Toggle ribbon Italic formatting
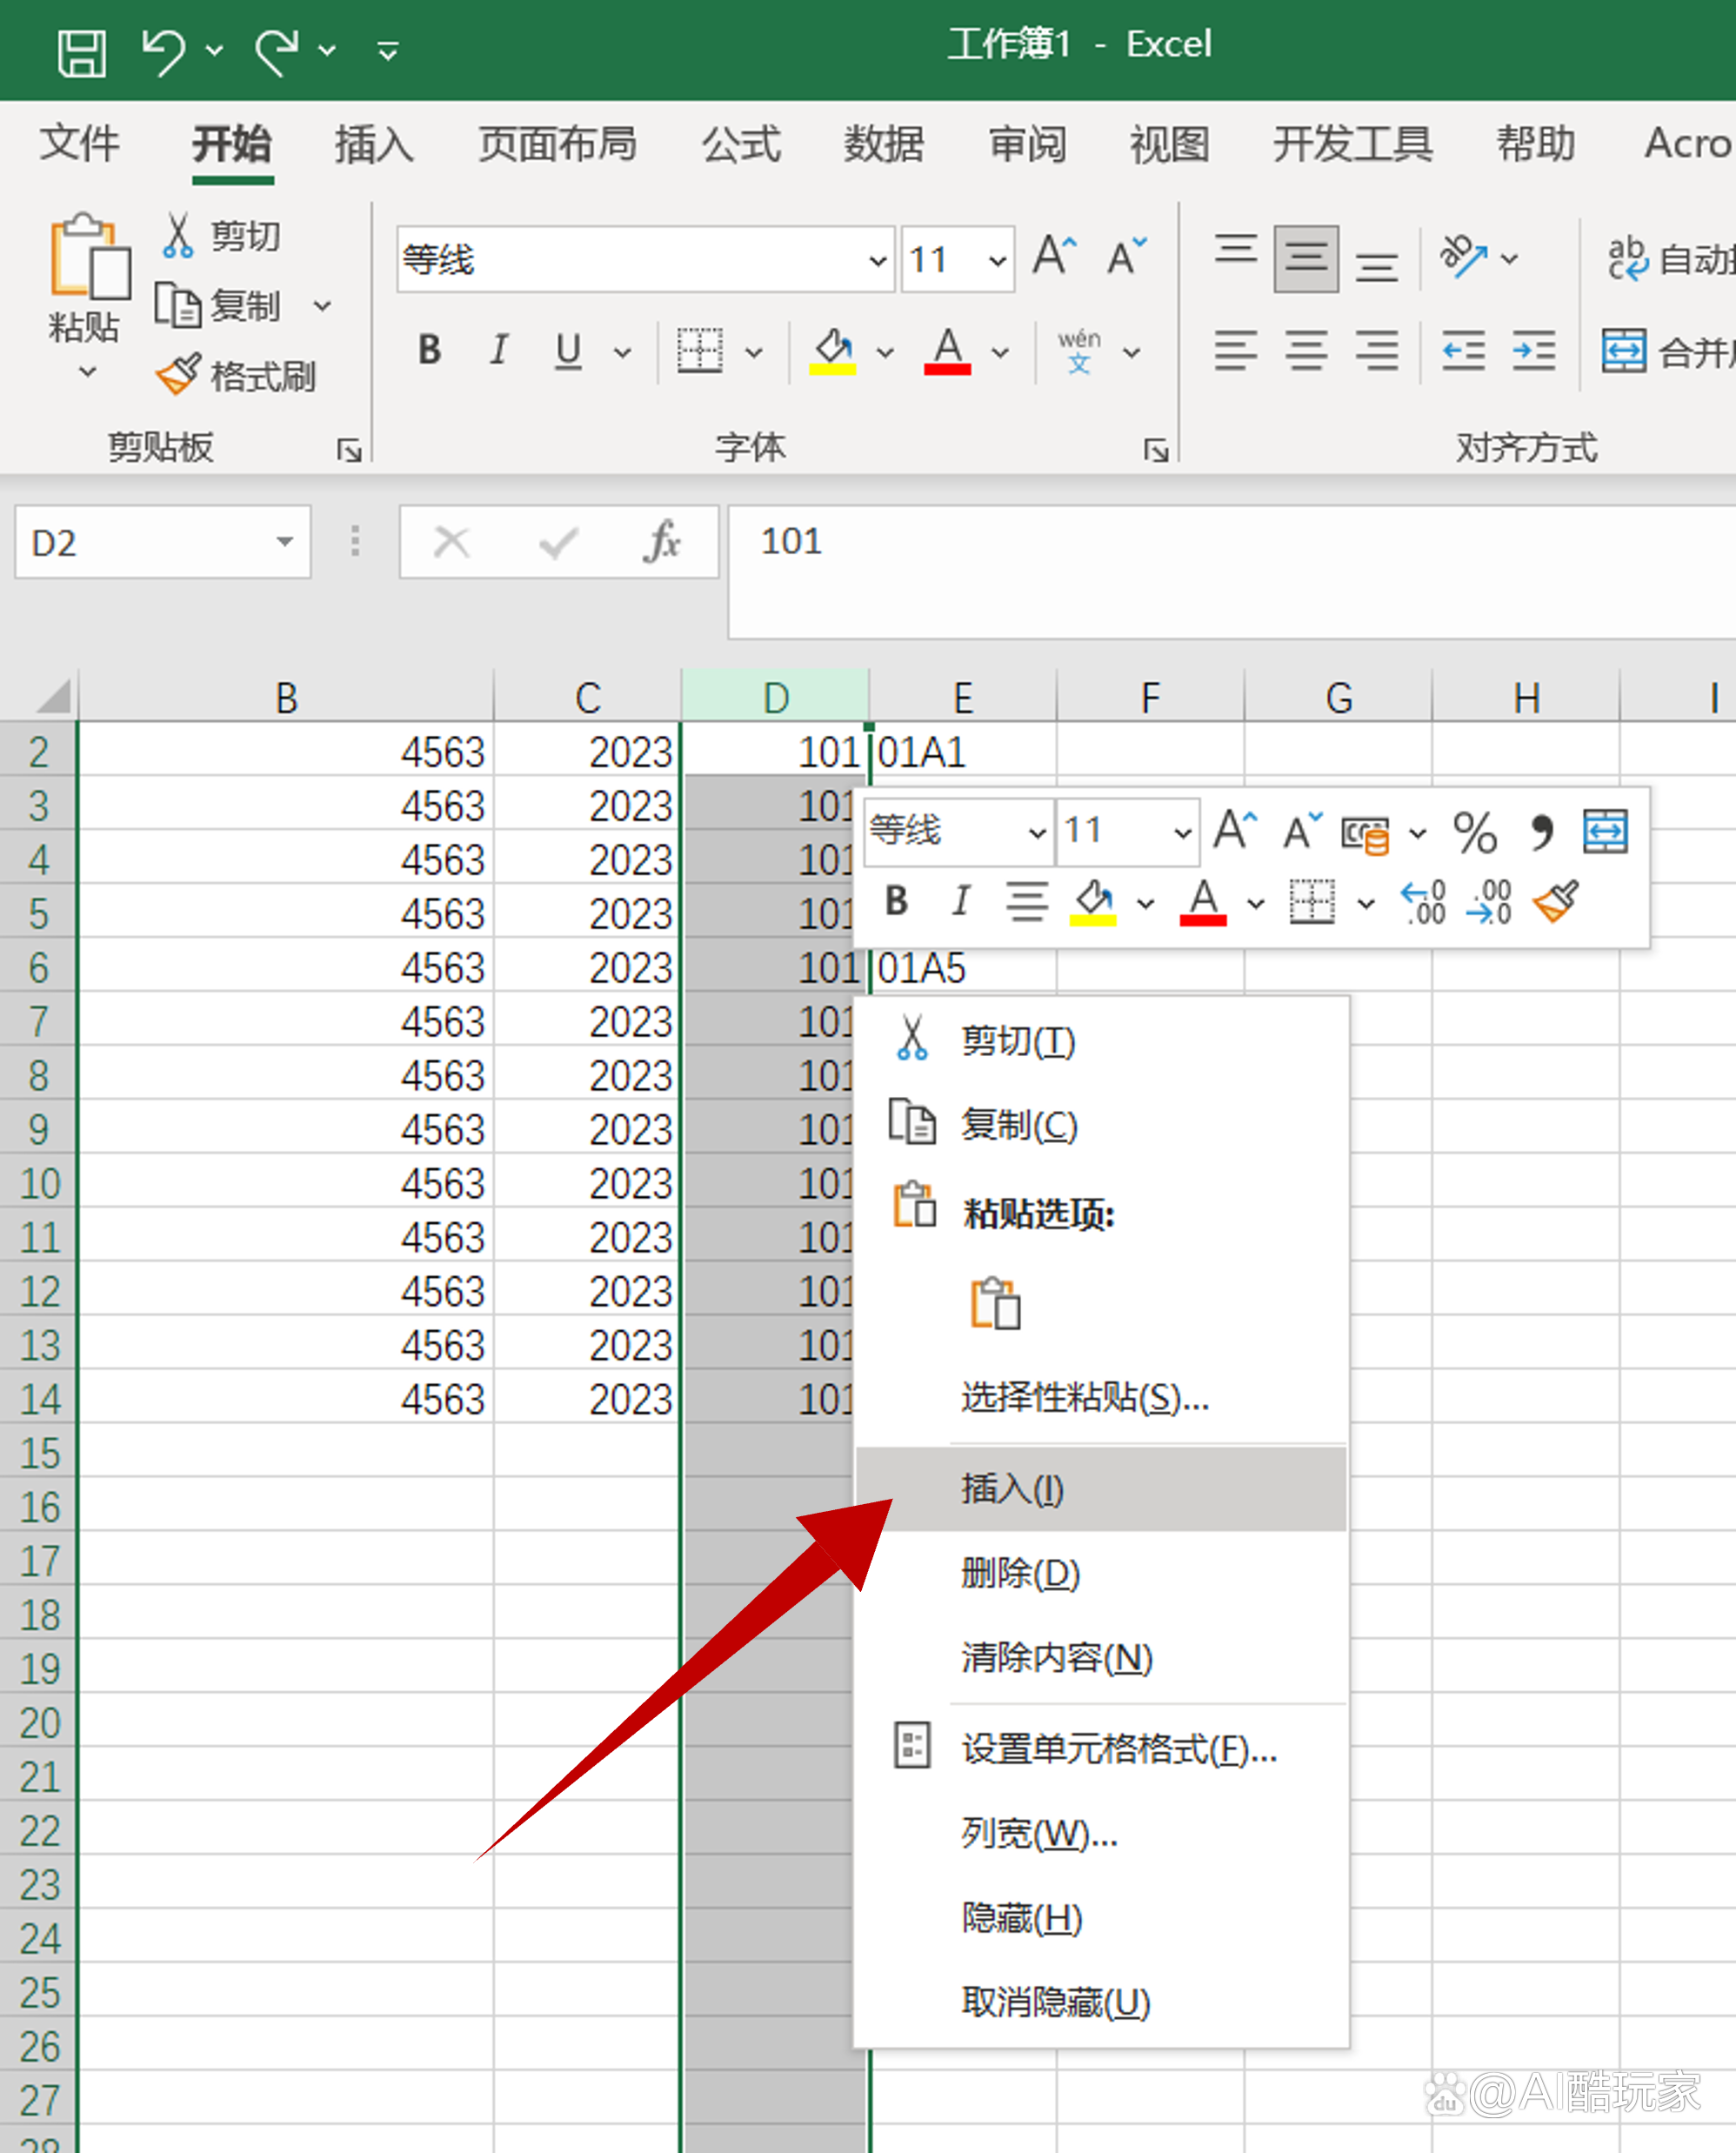This screenshot has width=1736, height=2153. [x=499, y=350]
